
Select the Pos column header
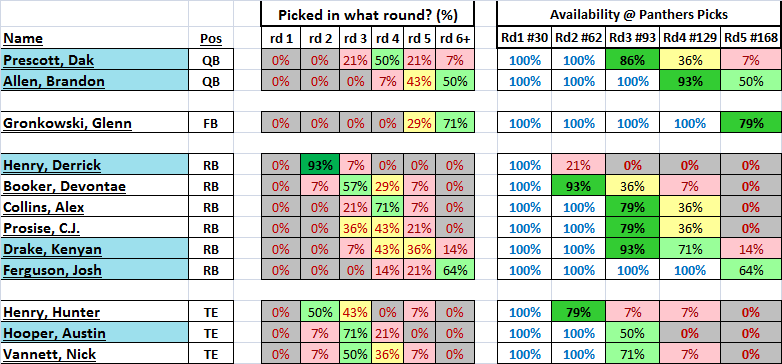211,38
